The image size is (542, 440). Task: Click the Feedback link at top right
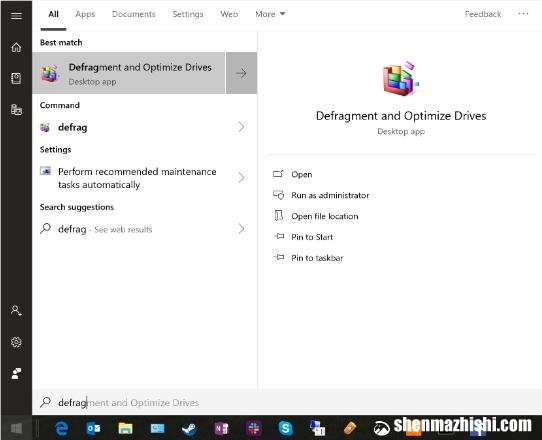483,14
